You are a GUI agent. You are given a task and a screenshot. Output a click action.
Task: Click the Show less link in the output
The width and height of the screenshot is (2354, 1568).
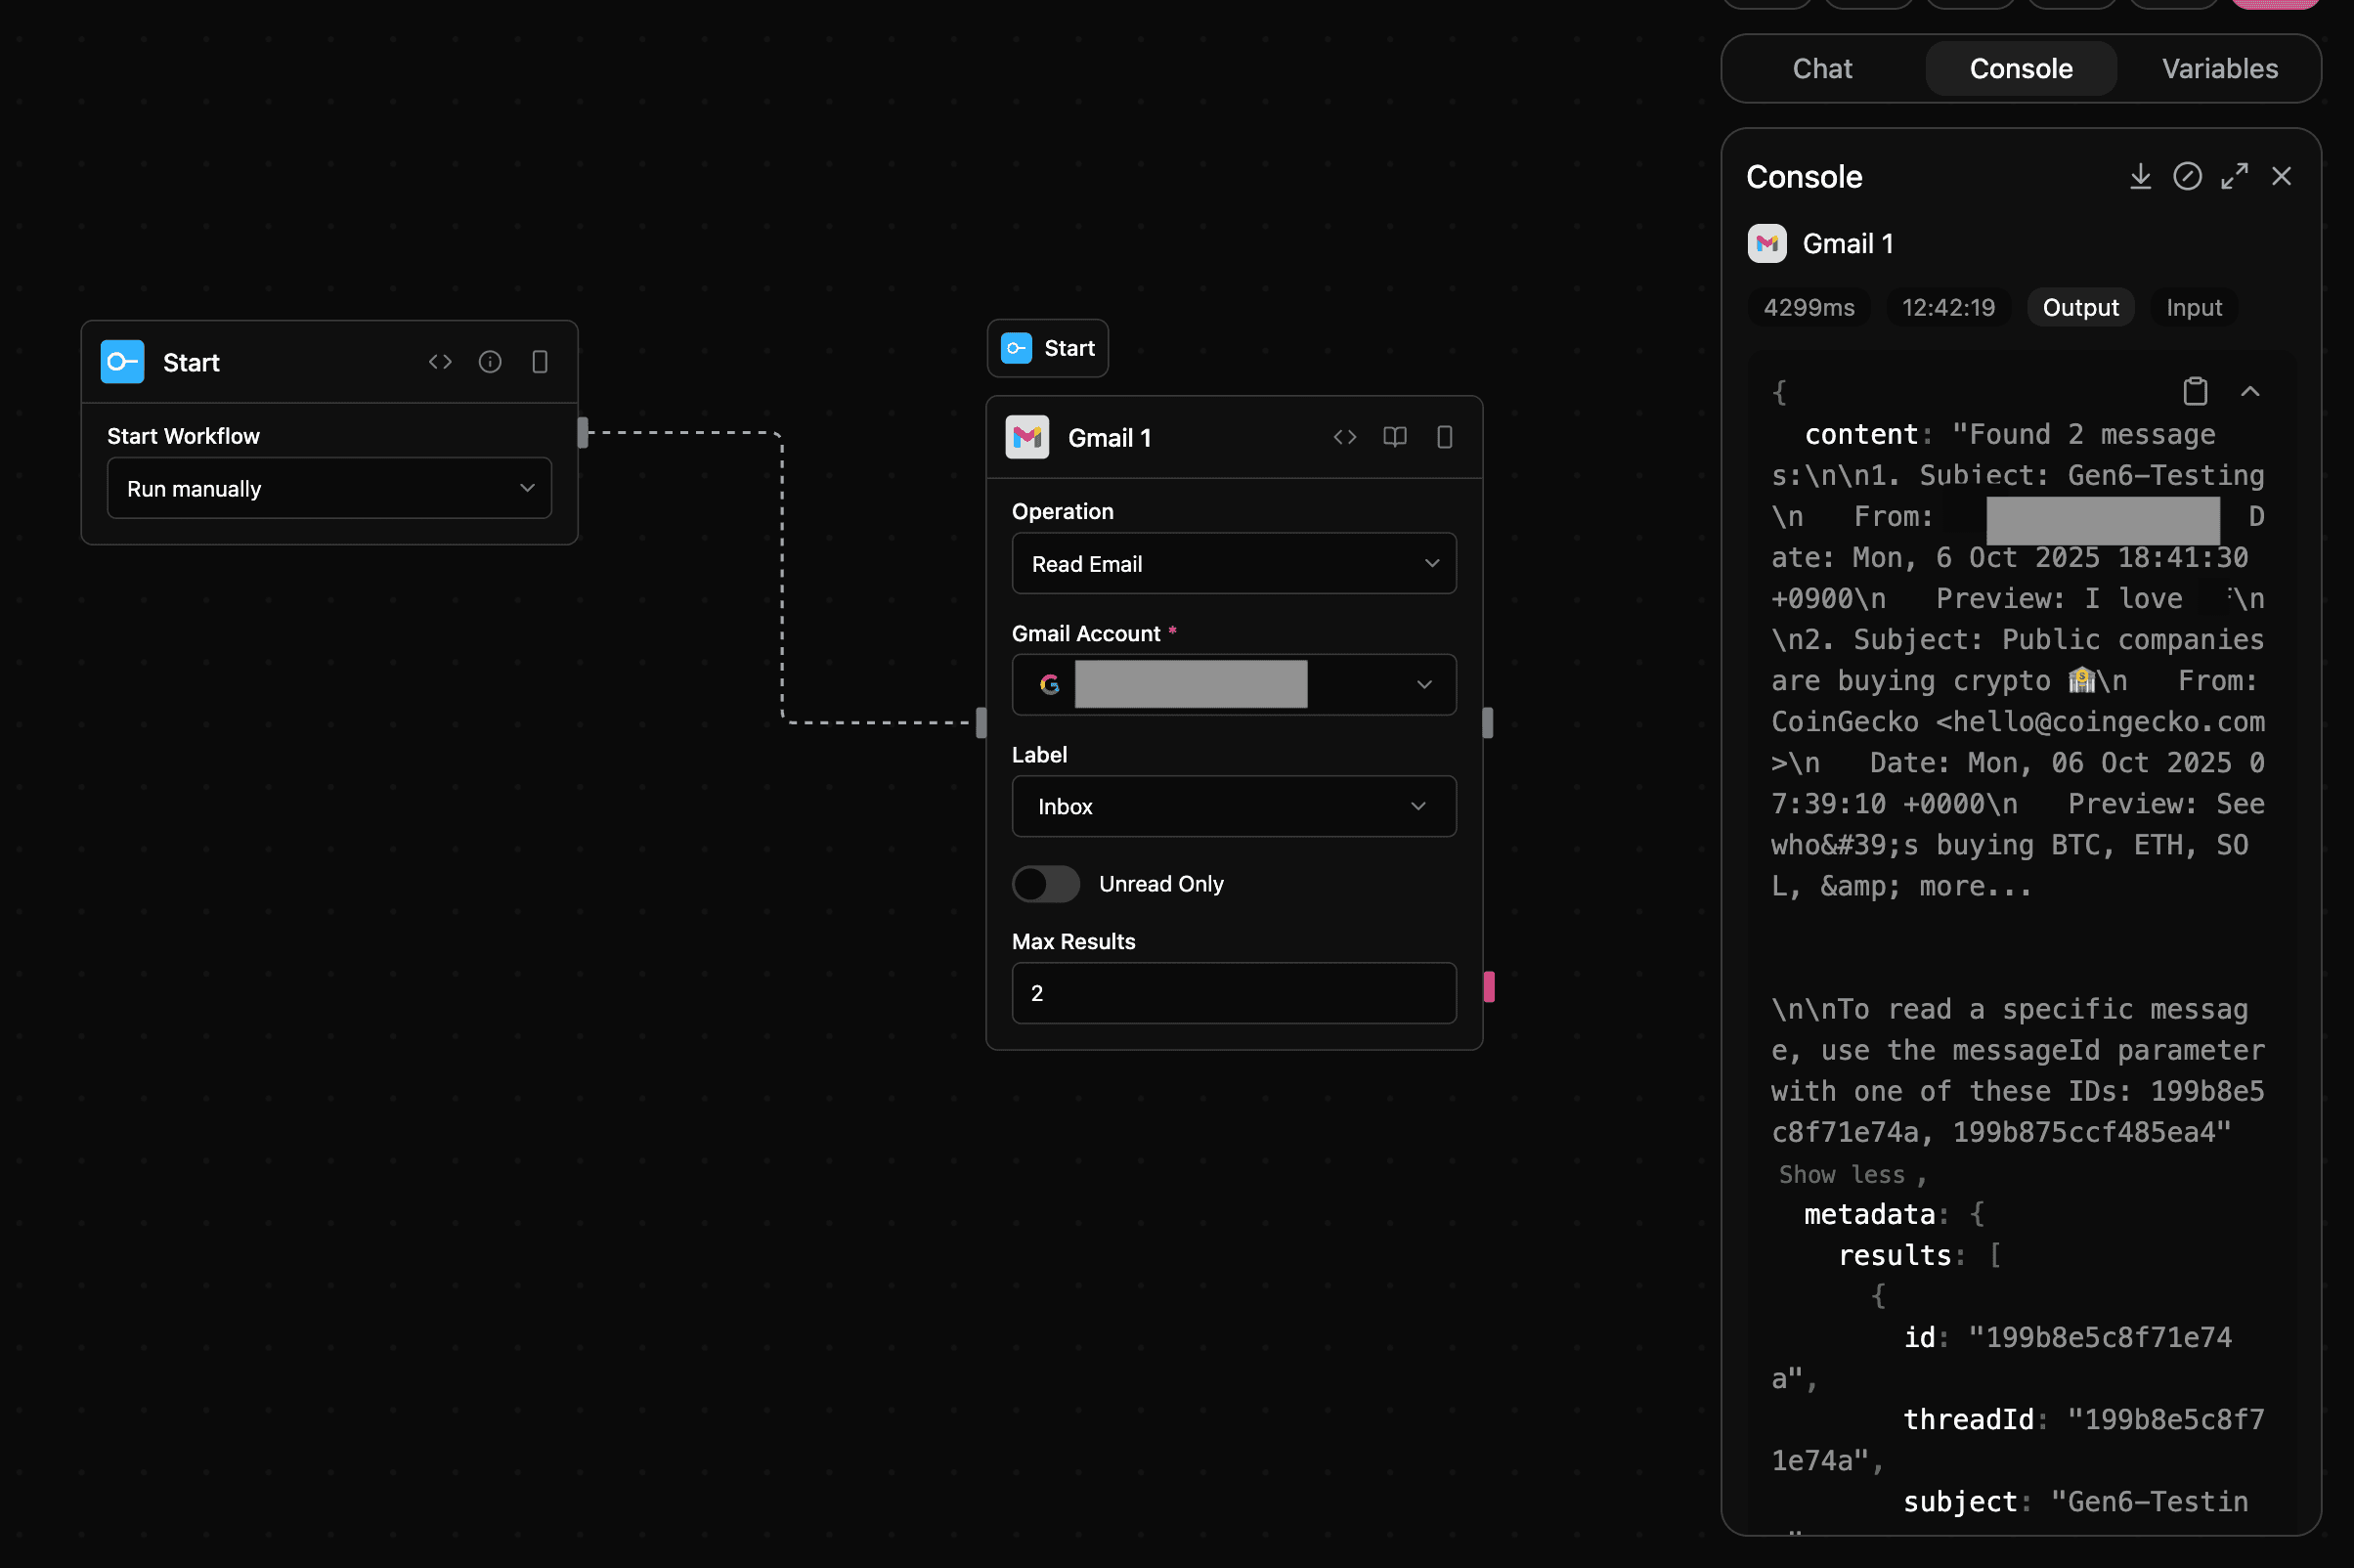(1841, 1174)
